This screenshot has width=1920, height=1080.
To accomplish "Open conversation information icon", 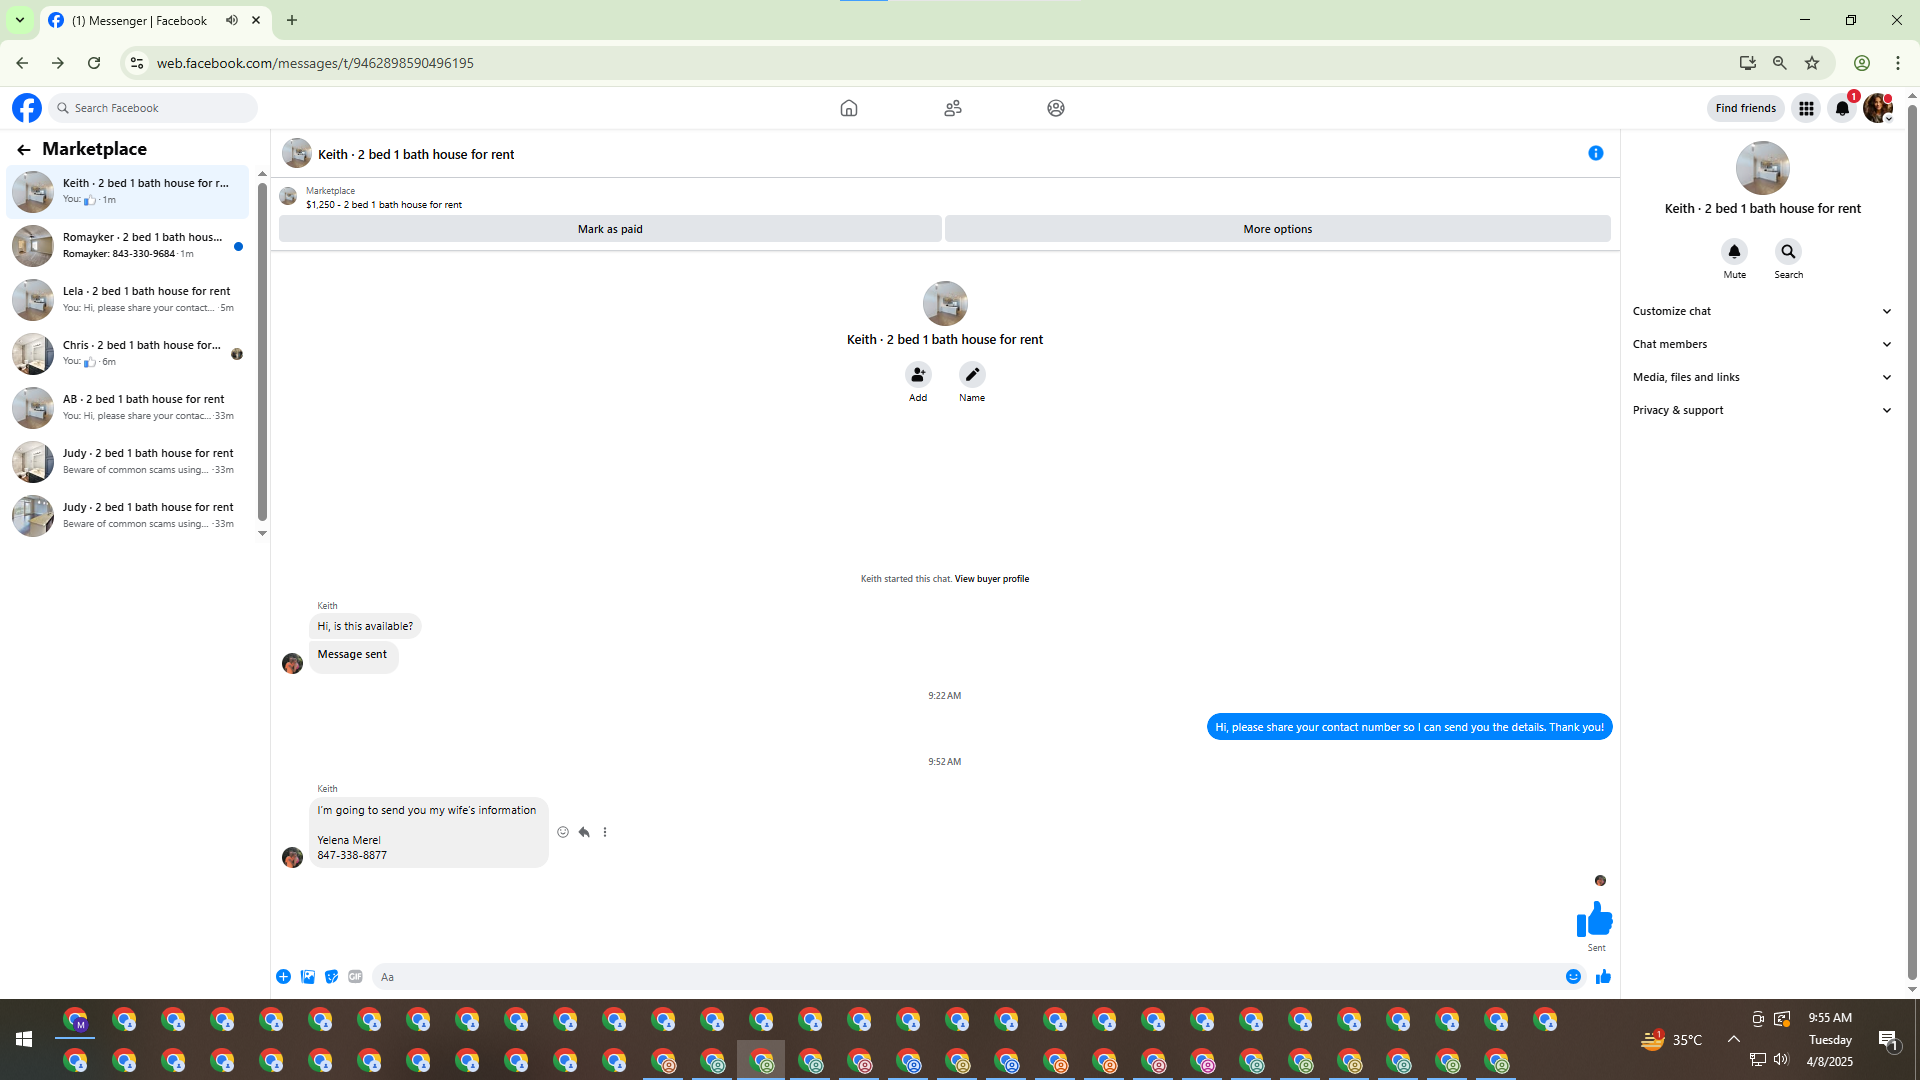I will click(x=1595, y=153).
